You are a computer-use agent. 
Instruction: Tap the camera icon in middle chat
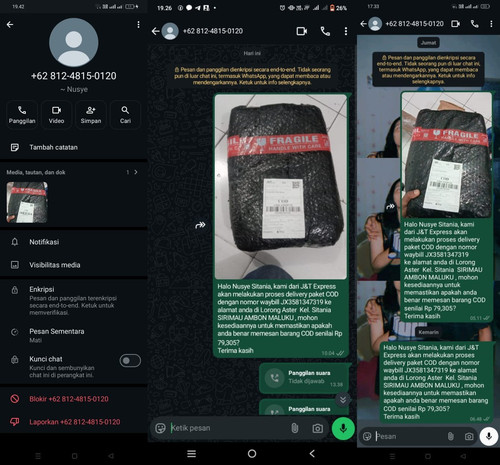[318, 428]
